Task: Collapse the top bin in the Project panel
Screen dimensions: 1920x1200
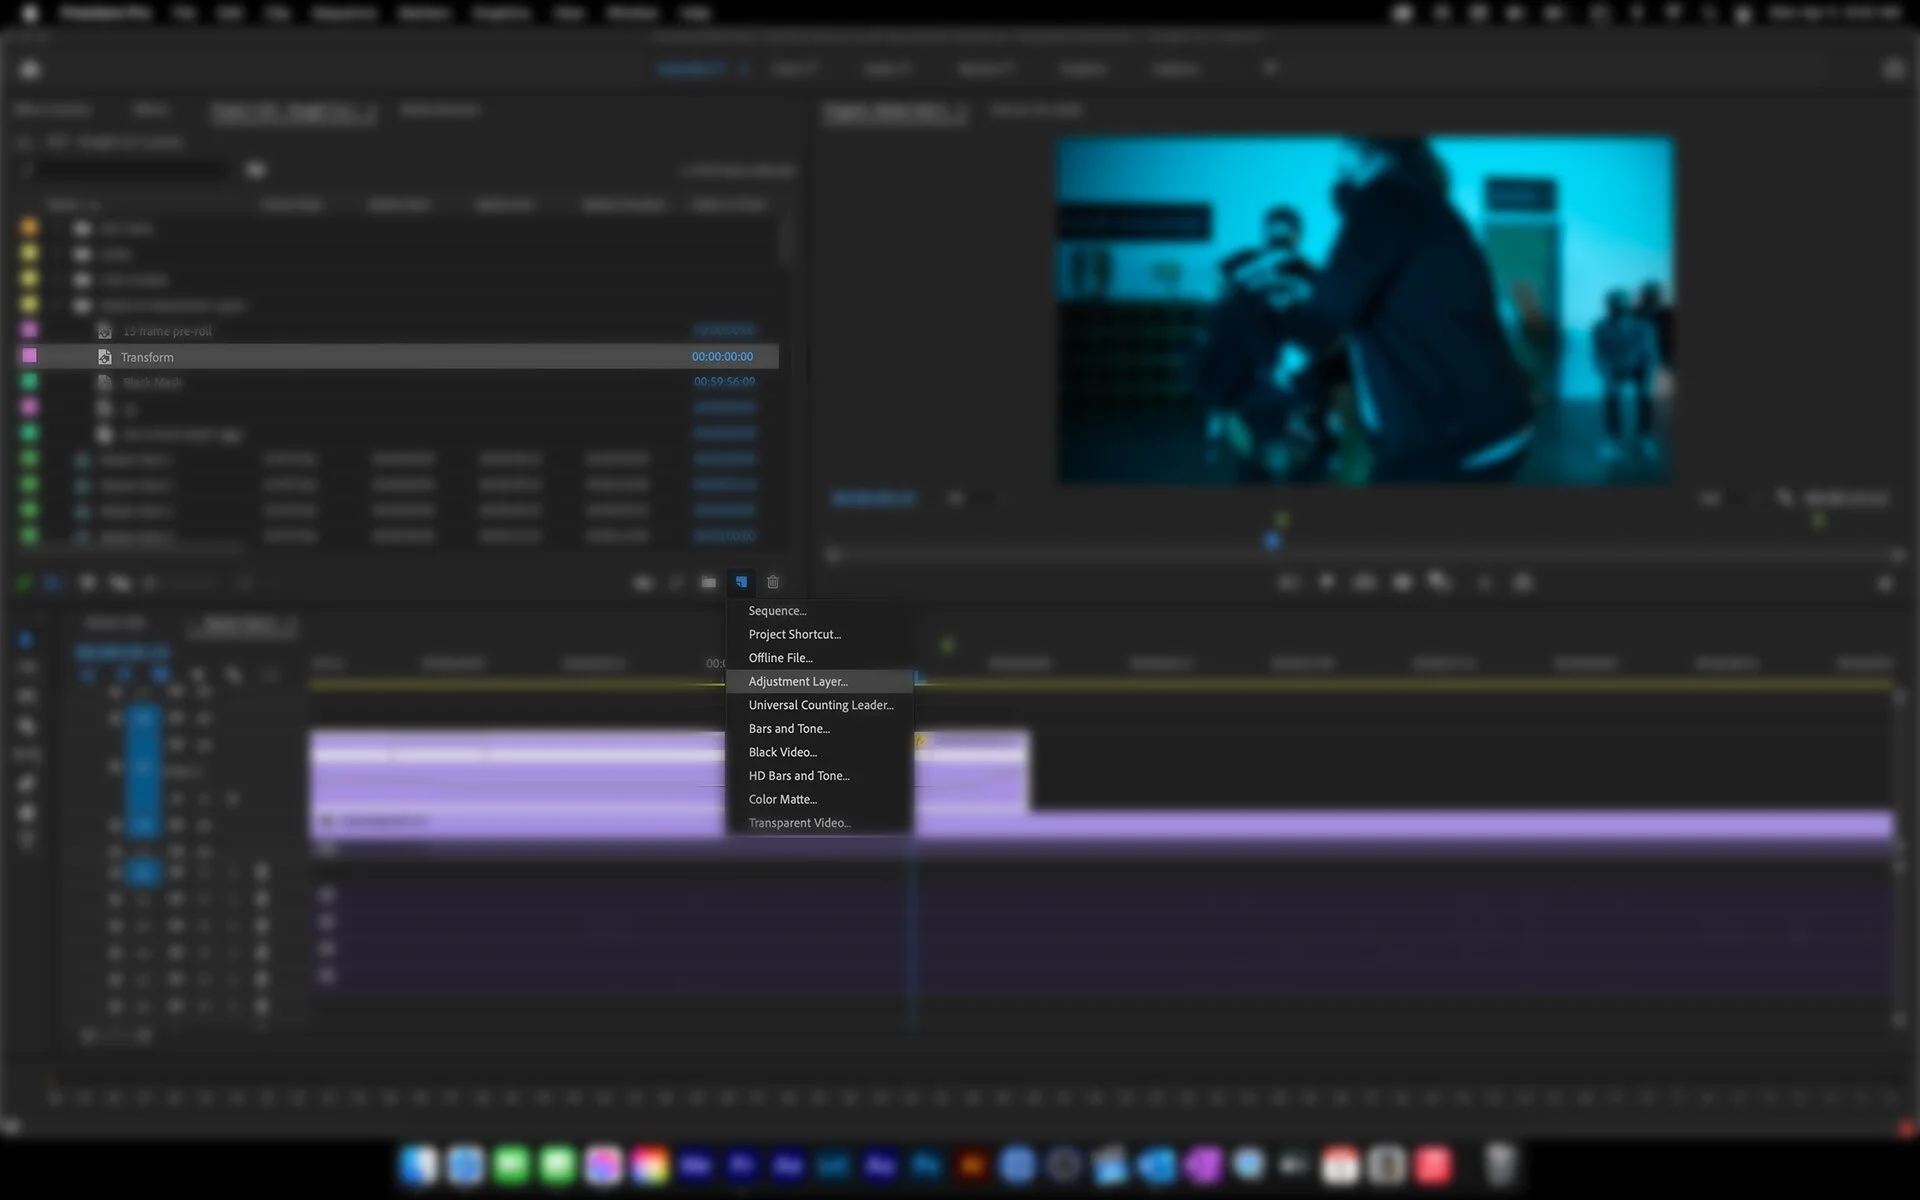Action: pyautogui.click(x=67, y=228)
